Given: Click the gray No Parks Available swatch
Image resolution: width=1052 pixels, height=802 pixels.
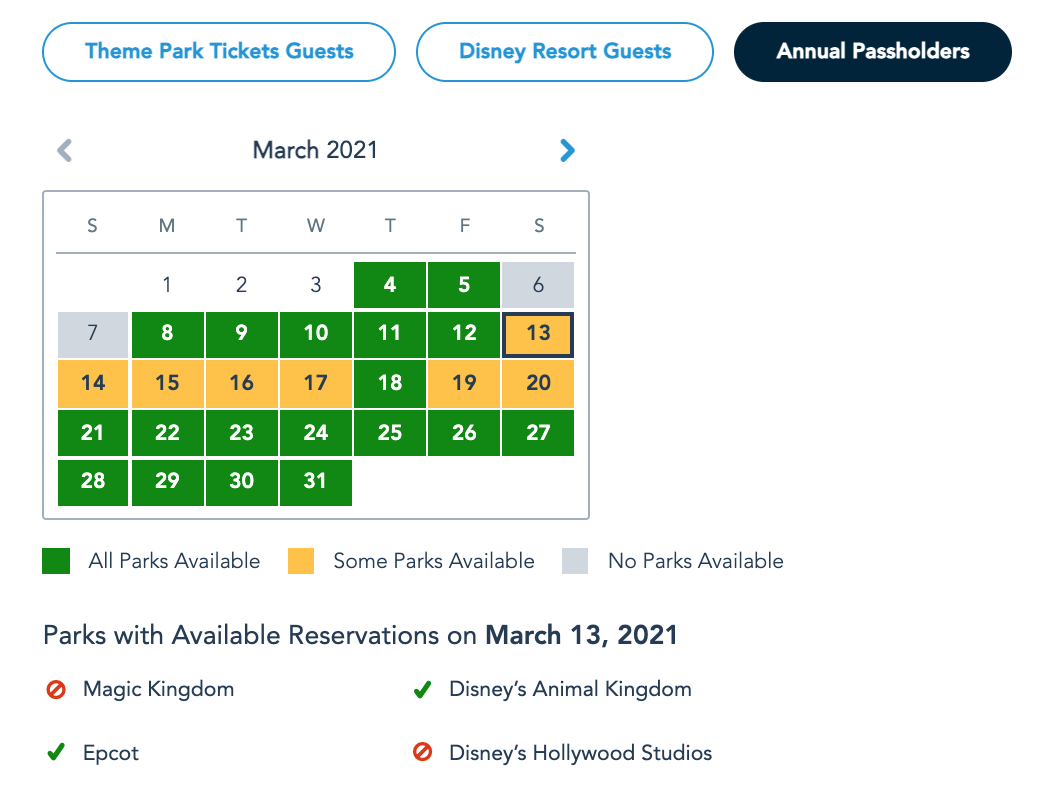Looking at the screenshot, I should (x=575, y=561).
